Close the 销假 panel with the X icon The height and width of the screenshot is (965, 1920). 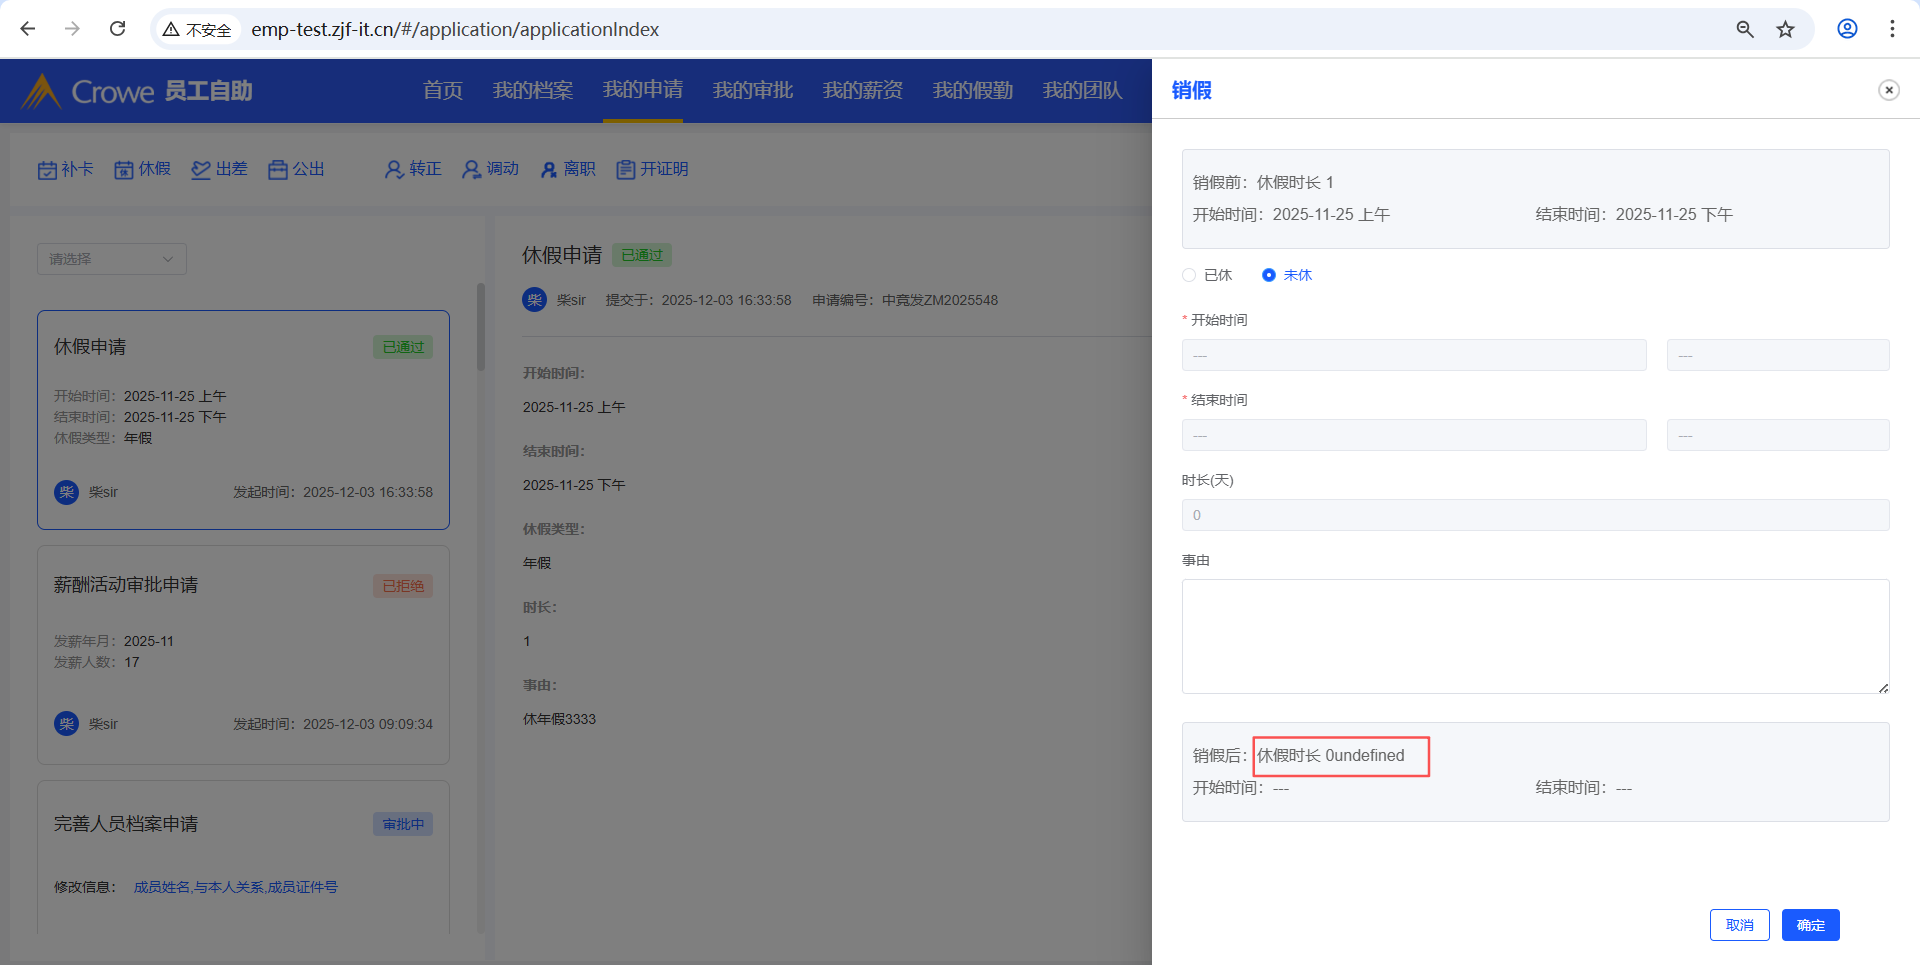pos(1889,90)
